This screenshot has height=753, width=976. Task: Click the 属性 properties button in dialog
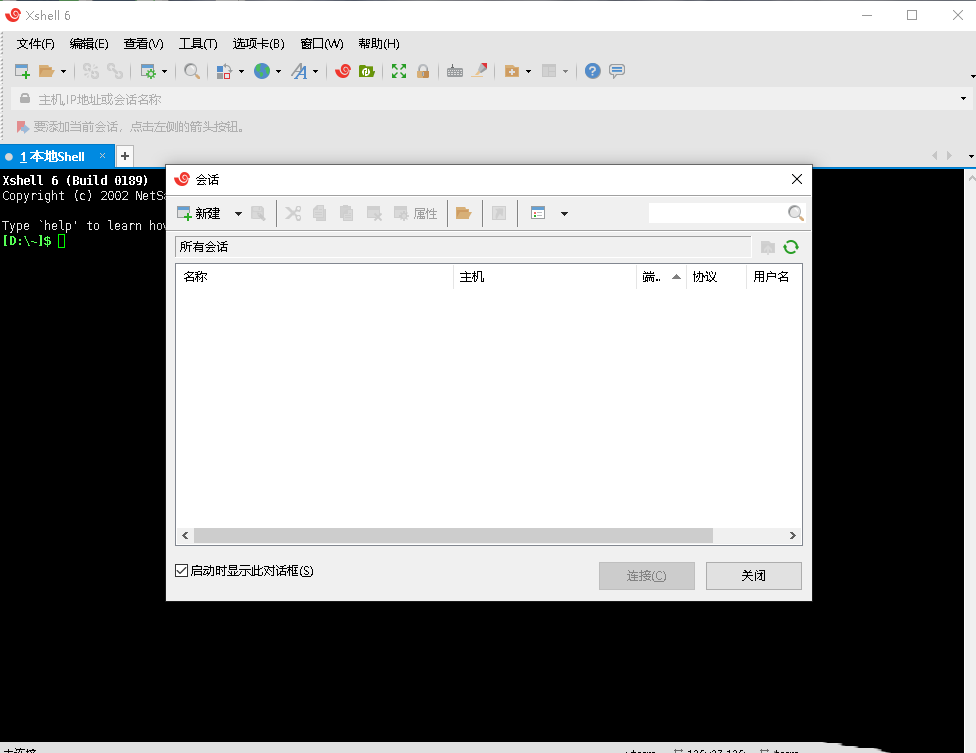(416, 213)
